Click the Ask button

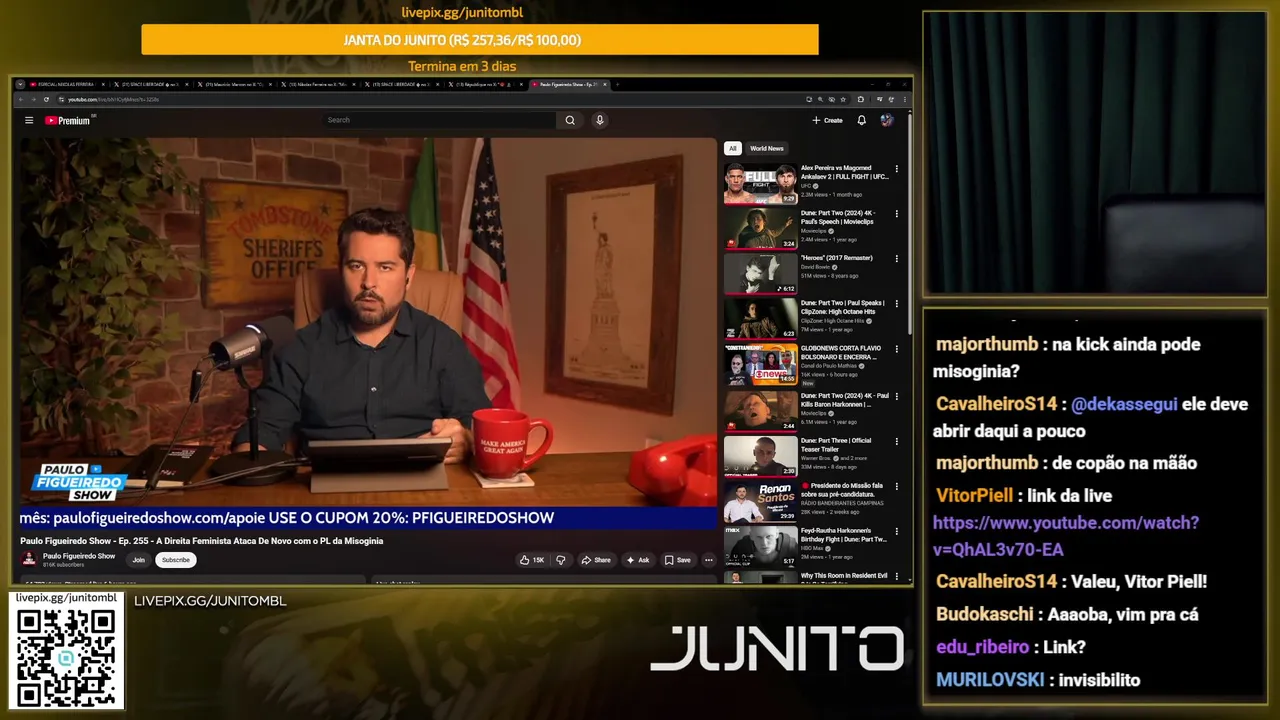click(x=638, y=560)
